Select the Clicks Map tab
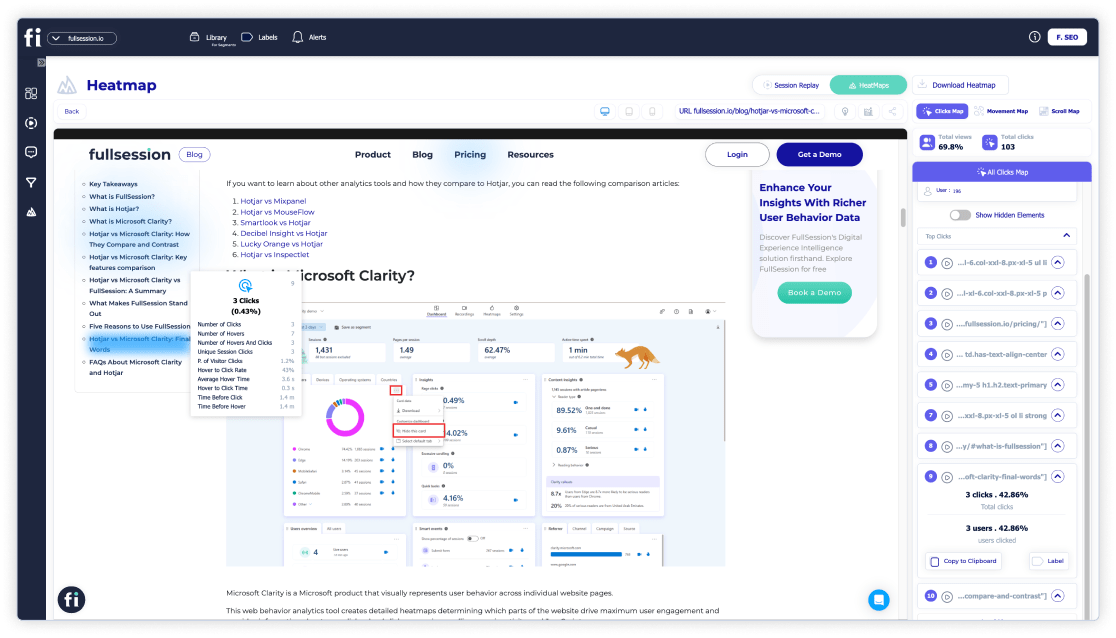Viewport: 1116px width, 638px height. pos(942,111)
